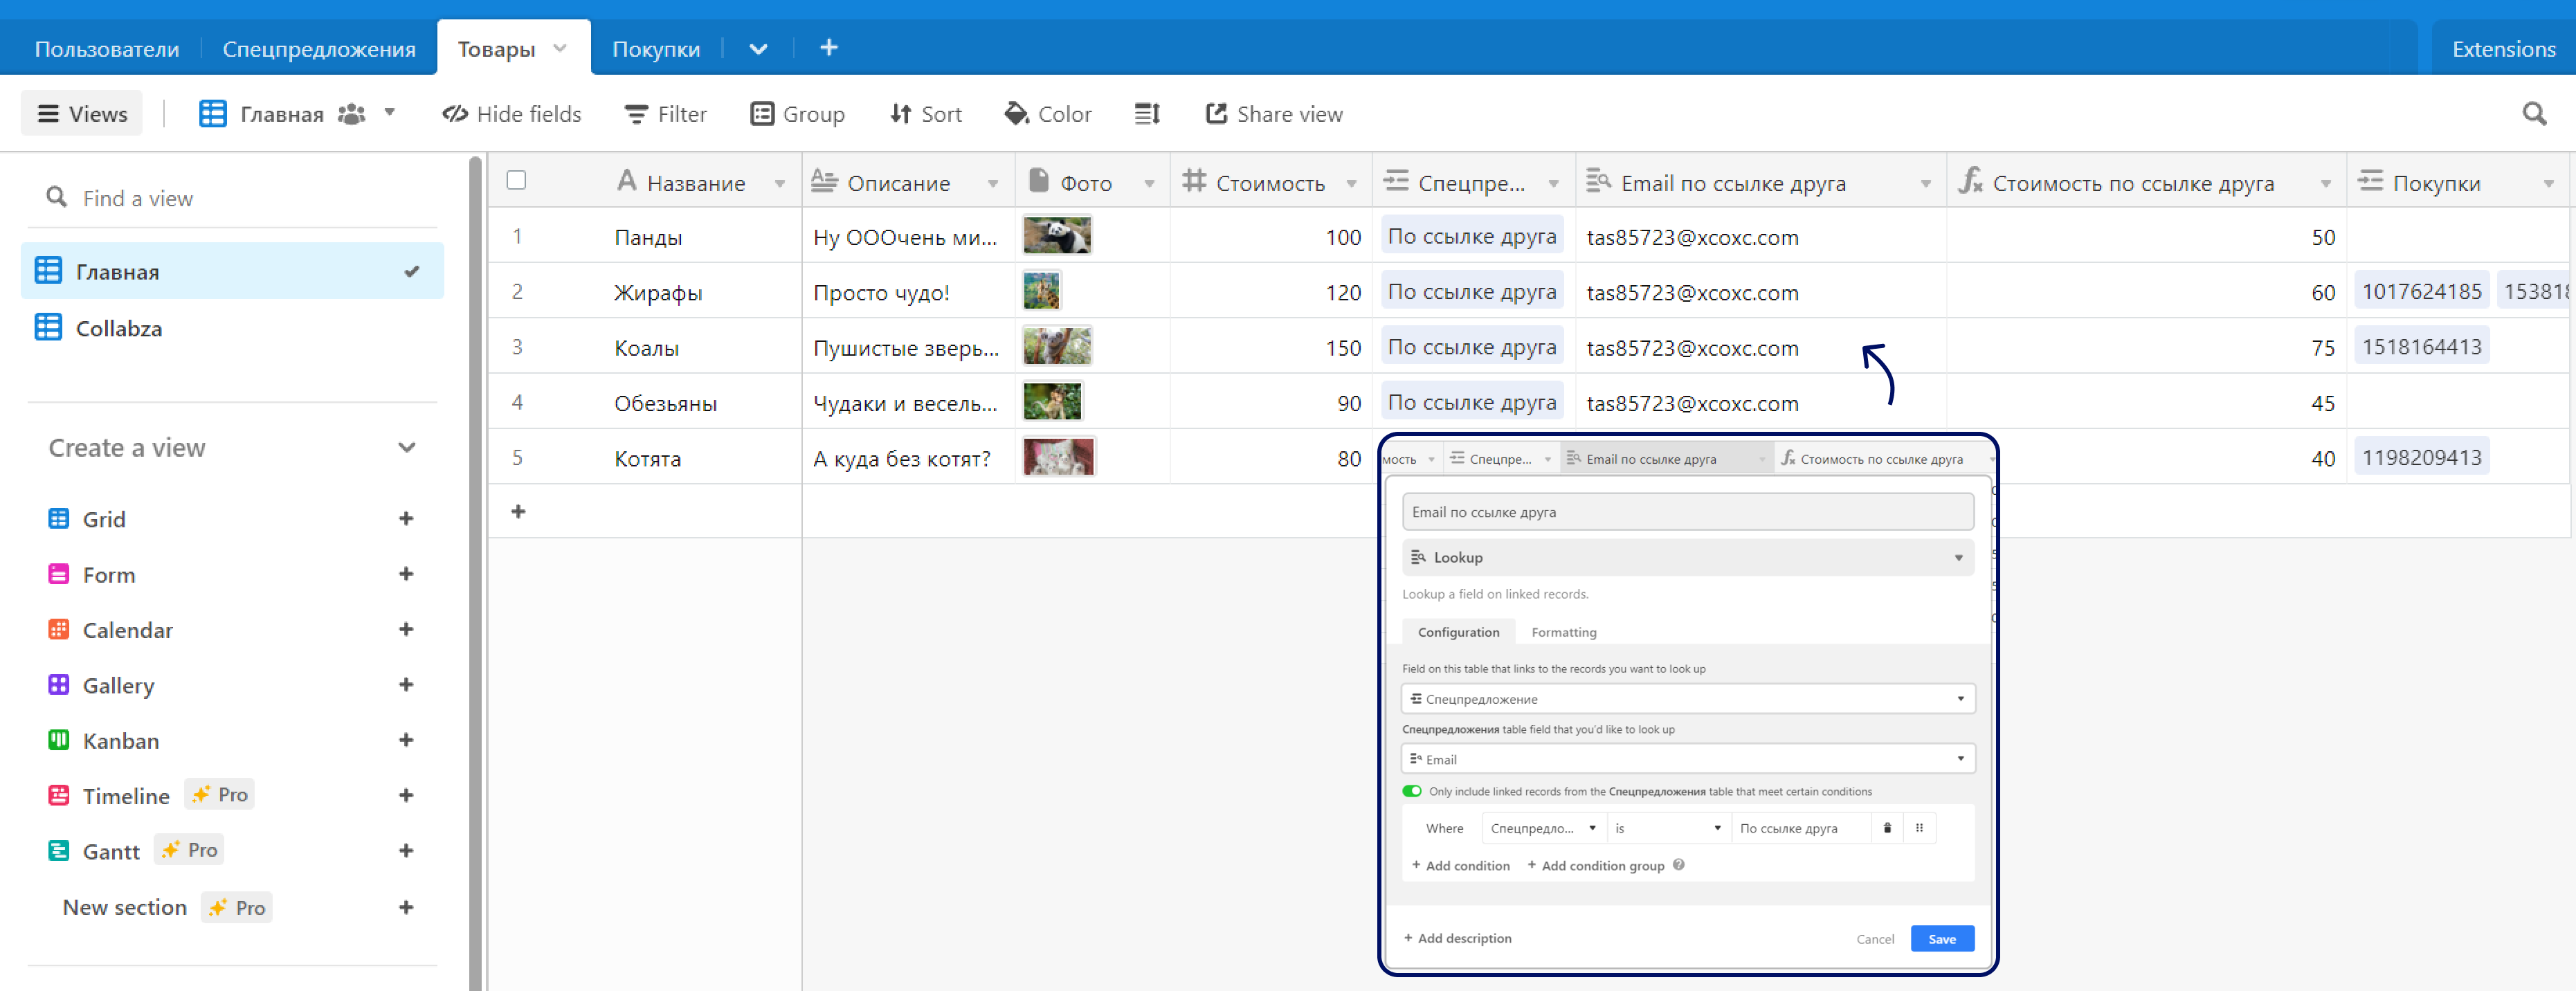Image resolution: width=2576 pixels, height=991 pixels.
Task: Open the Стоимость column dropdown
Action: pyautogui.click(x=1351, y=184)
